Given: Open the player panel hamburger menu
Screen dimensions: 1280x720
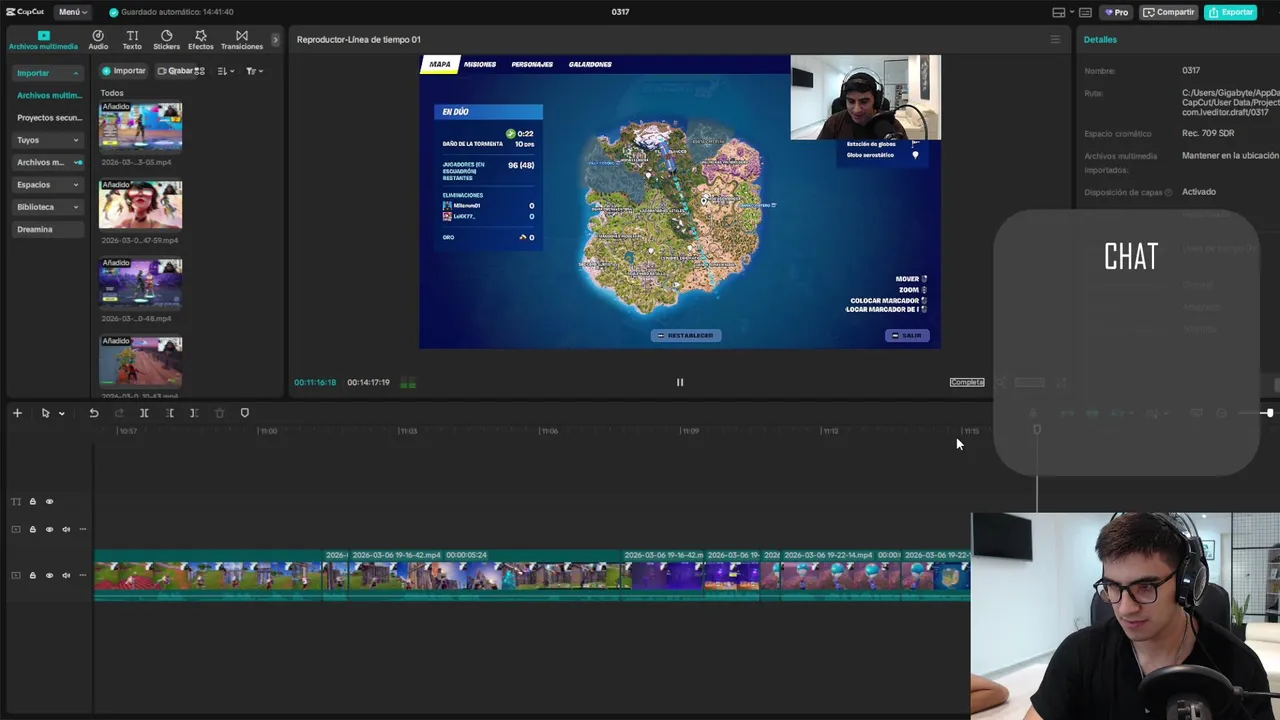Looking at the screenshot, I should (1054, 40).
